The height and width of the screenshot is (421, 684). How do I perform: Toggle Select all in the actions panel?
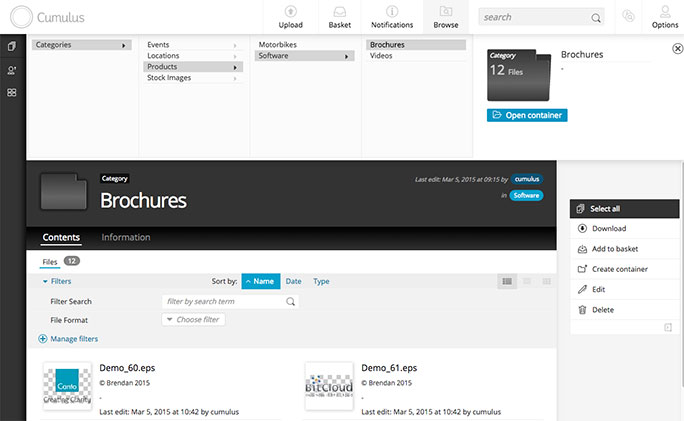[x=604, y=209]
